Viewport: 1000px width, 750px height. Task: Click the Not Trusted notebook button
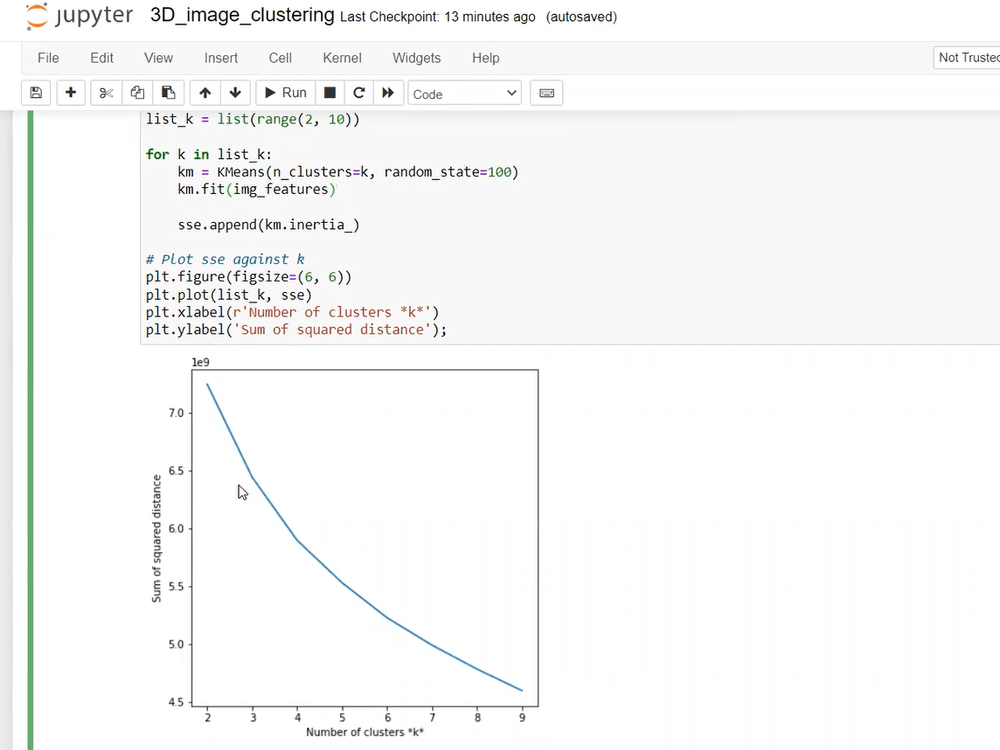[967, 57]
